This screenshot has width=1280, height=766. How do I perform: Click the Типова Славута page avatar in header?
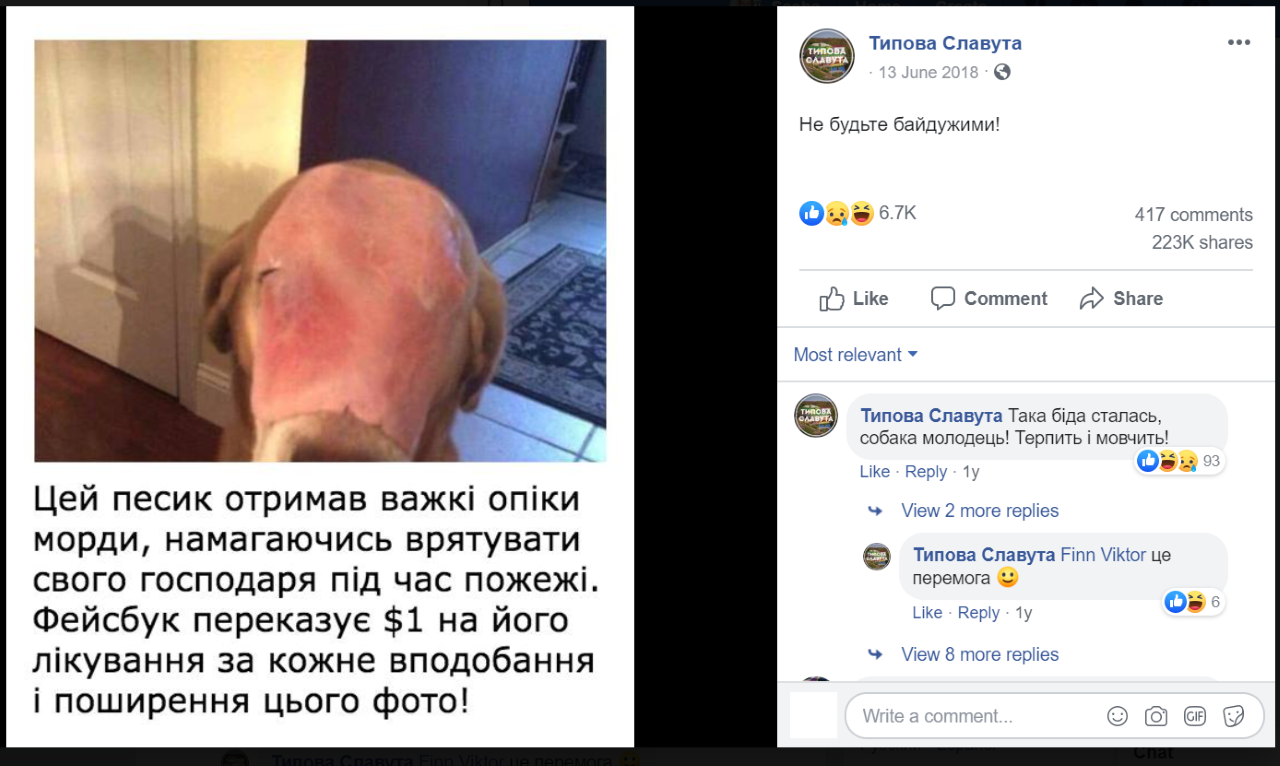[x=827, y=55]
